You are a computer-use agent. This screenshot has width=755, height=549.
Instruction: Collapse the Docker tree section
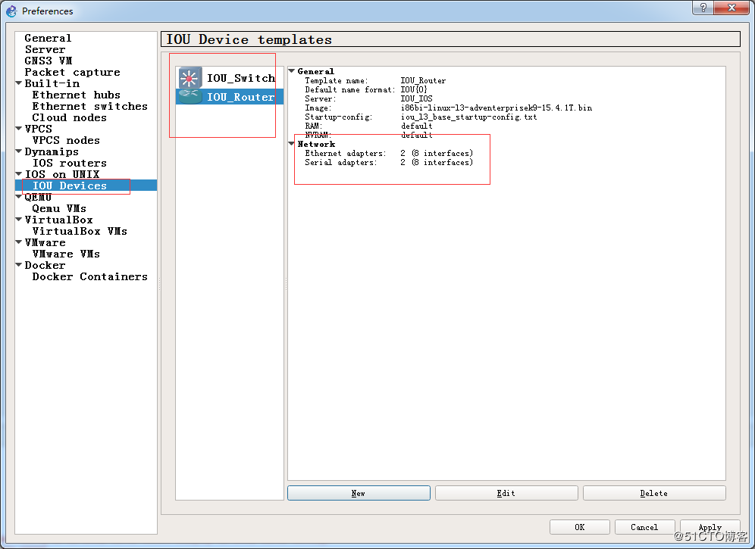pyautogui.click(x=19, y=264)
